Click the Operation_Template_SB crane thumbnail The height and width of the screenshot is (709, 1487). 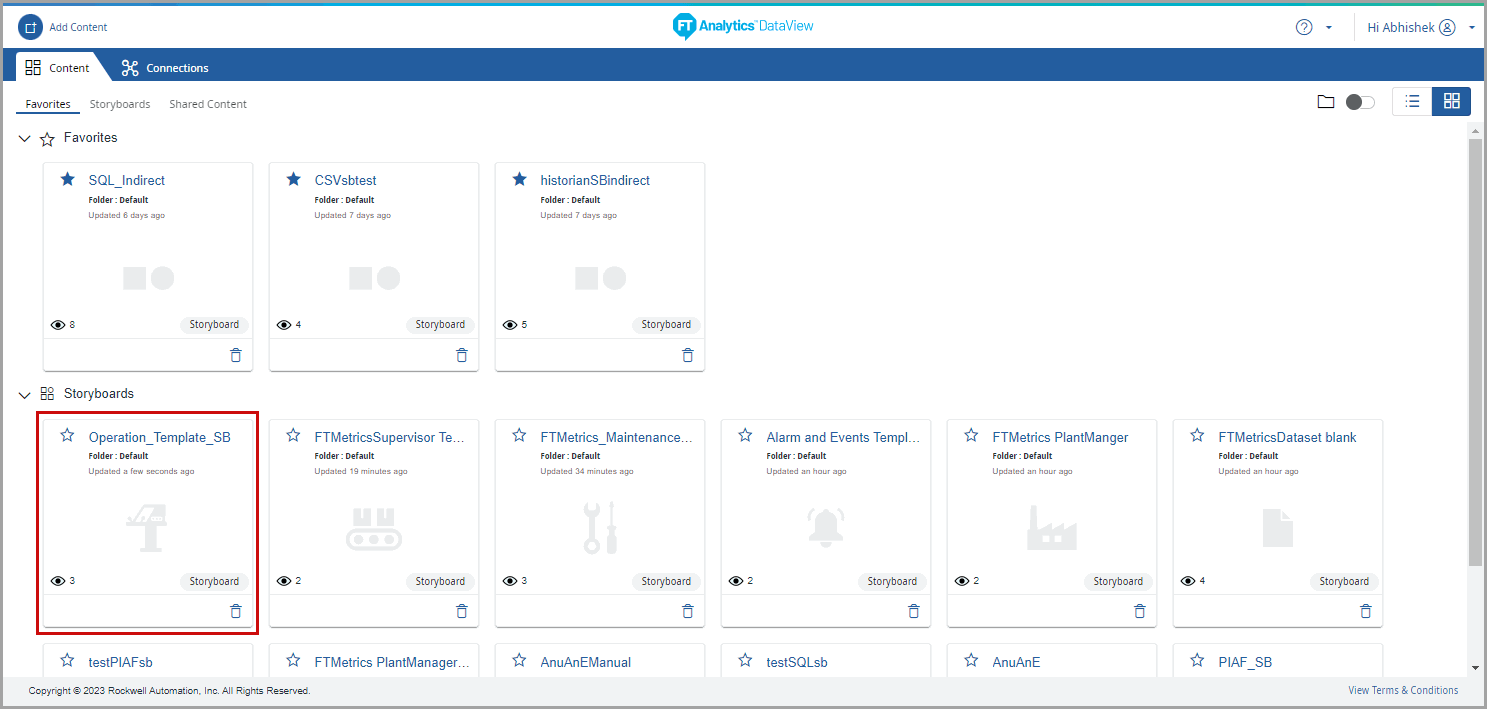(146, 529)
